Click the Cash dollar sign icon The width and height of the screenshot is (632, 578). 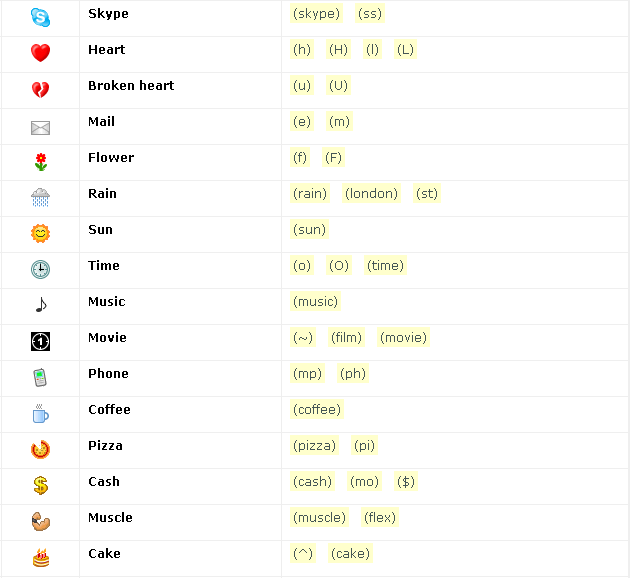pyautogui.click(x=40, y=485)
